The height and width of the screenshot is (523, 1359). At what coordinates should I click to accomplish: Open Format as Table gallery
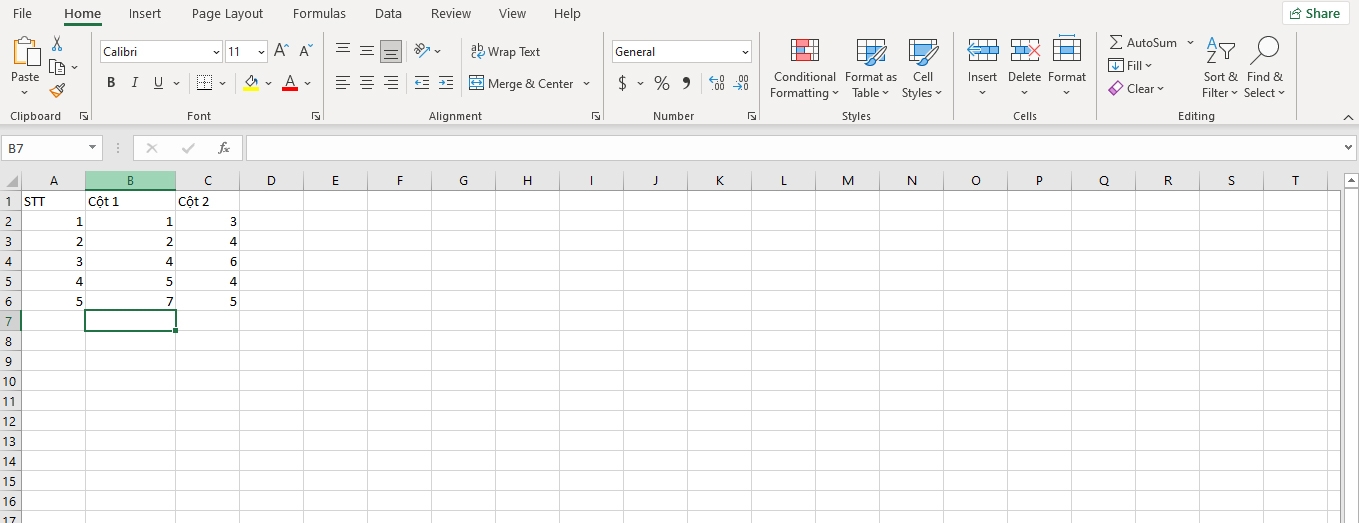871,69
